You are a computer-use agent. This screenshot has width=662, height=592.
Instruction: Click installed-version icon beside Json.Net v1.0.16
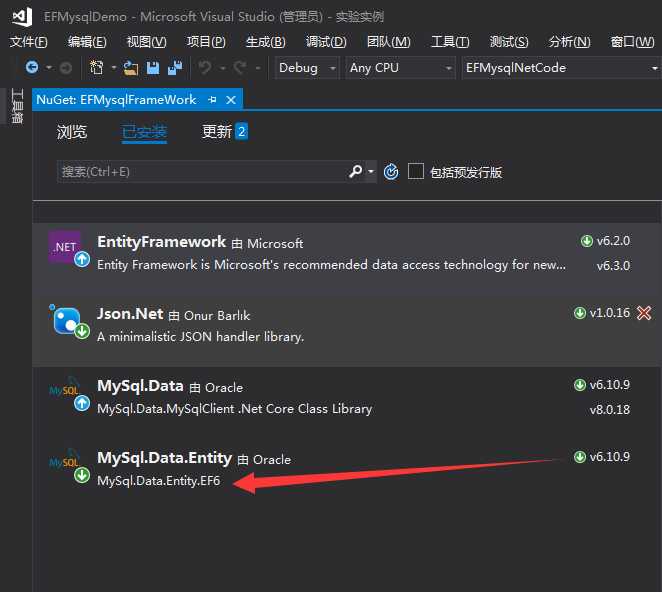tap(580, 313)
